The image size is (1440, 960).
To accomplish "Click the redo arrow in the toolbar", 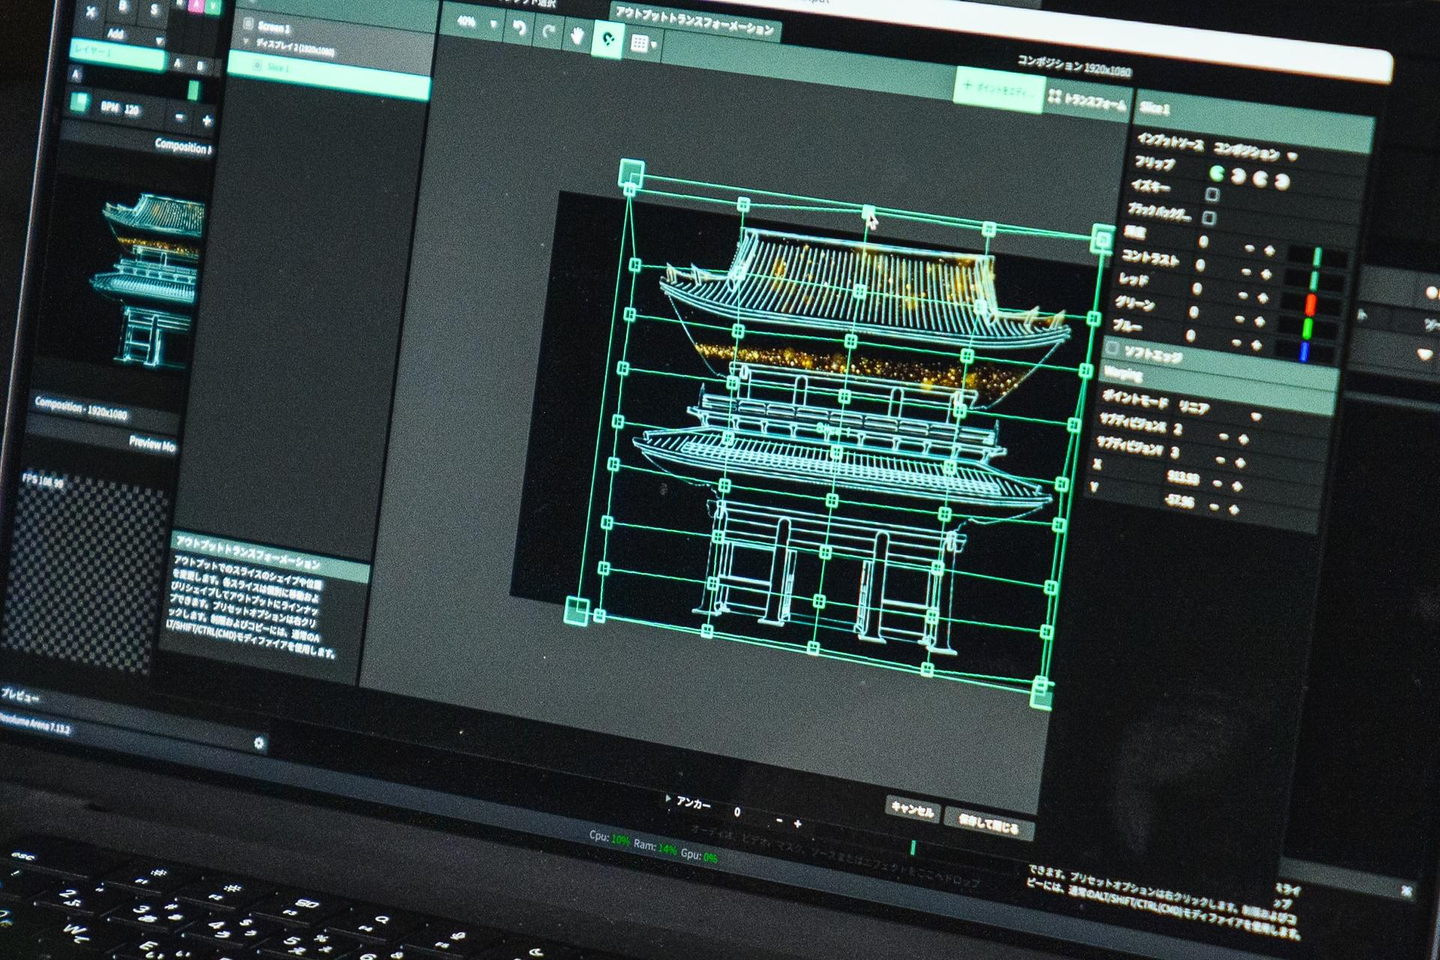I will 548,31.
